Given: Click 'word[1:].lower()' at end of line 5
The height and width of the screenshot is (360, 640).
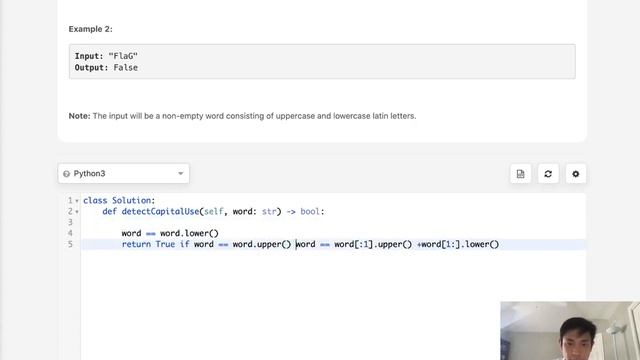Looking at the screenshot, I should pyautogui.click(x=460, y=244).
